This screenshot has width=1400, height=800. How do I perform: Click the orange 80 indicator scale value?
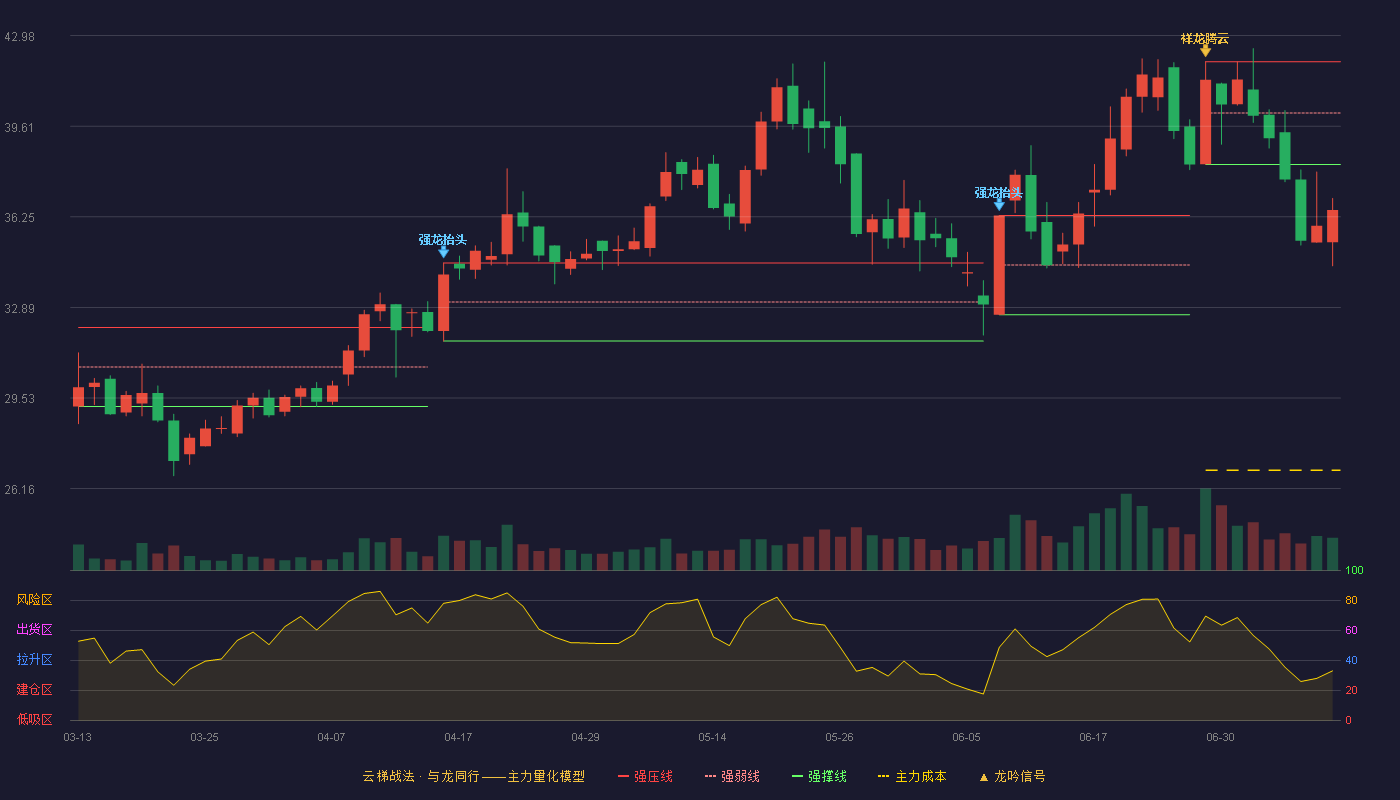tap(1351, 600)
